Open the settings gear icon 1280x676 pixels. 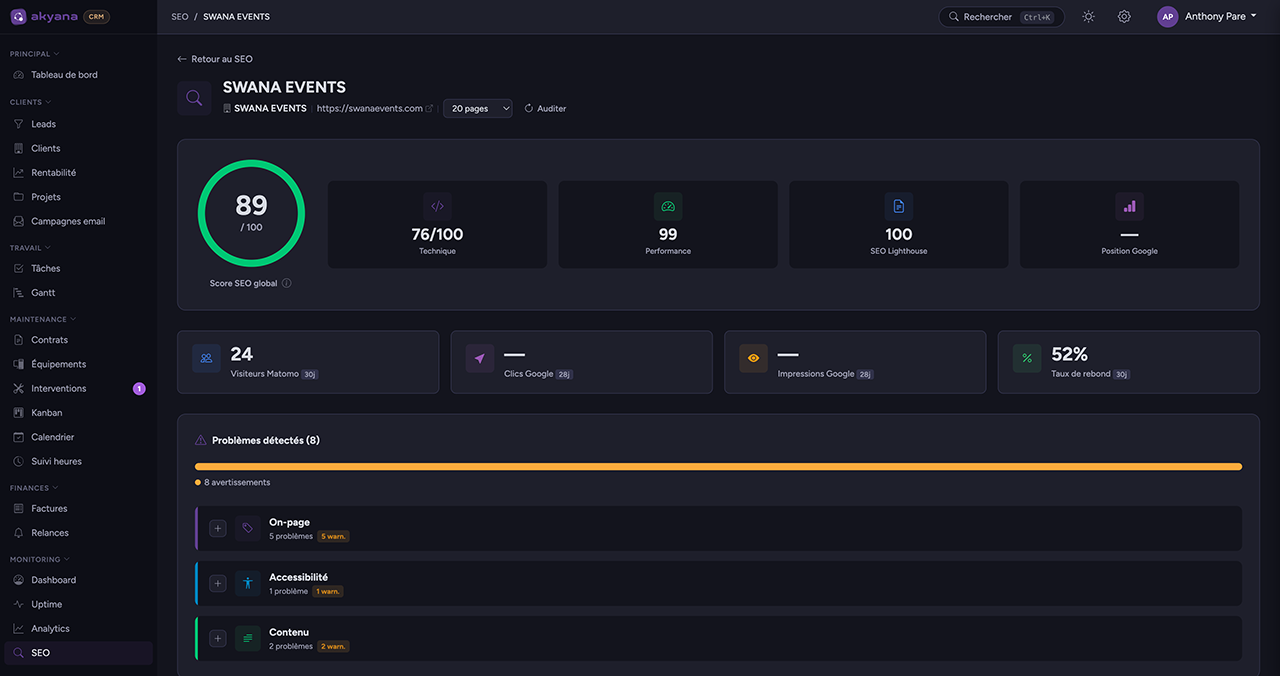point(1124,16)
